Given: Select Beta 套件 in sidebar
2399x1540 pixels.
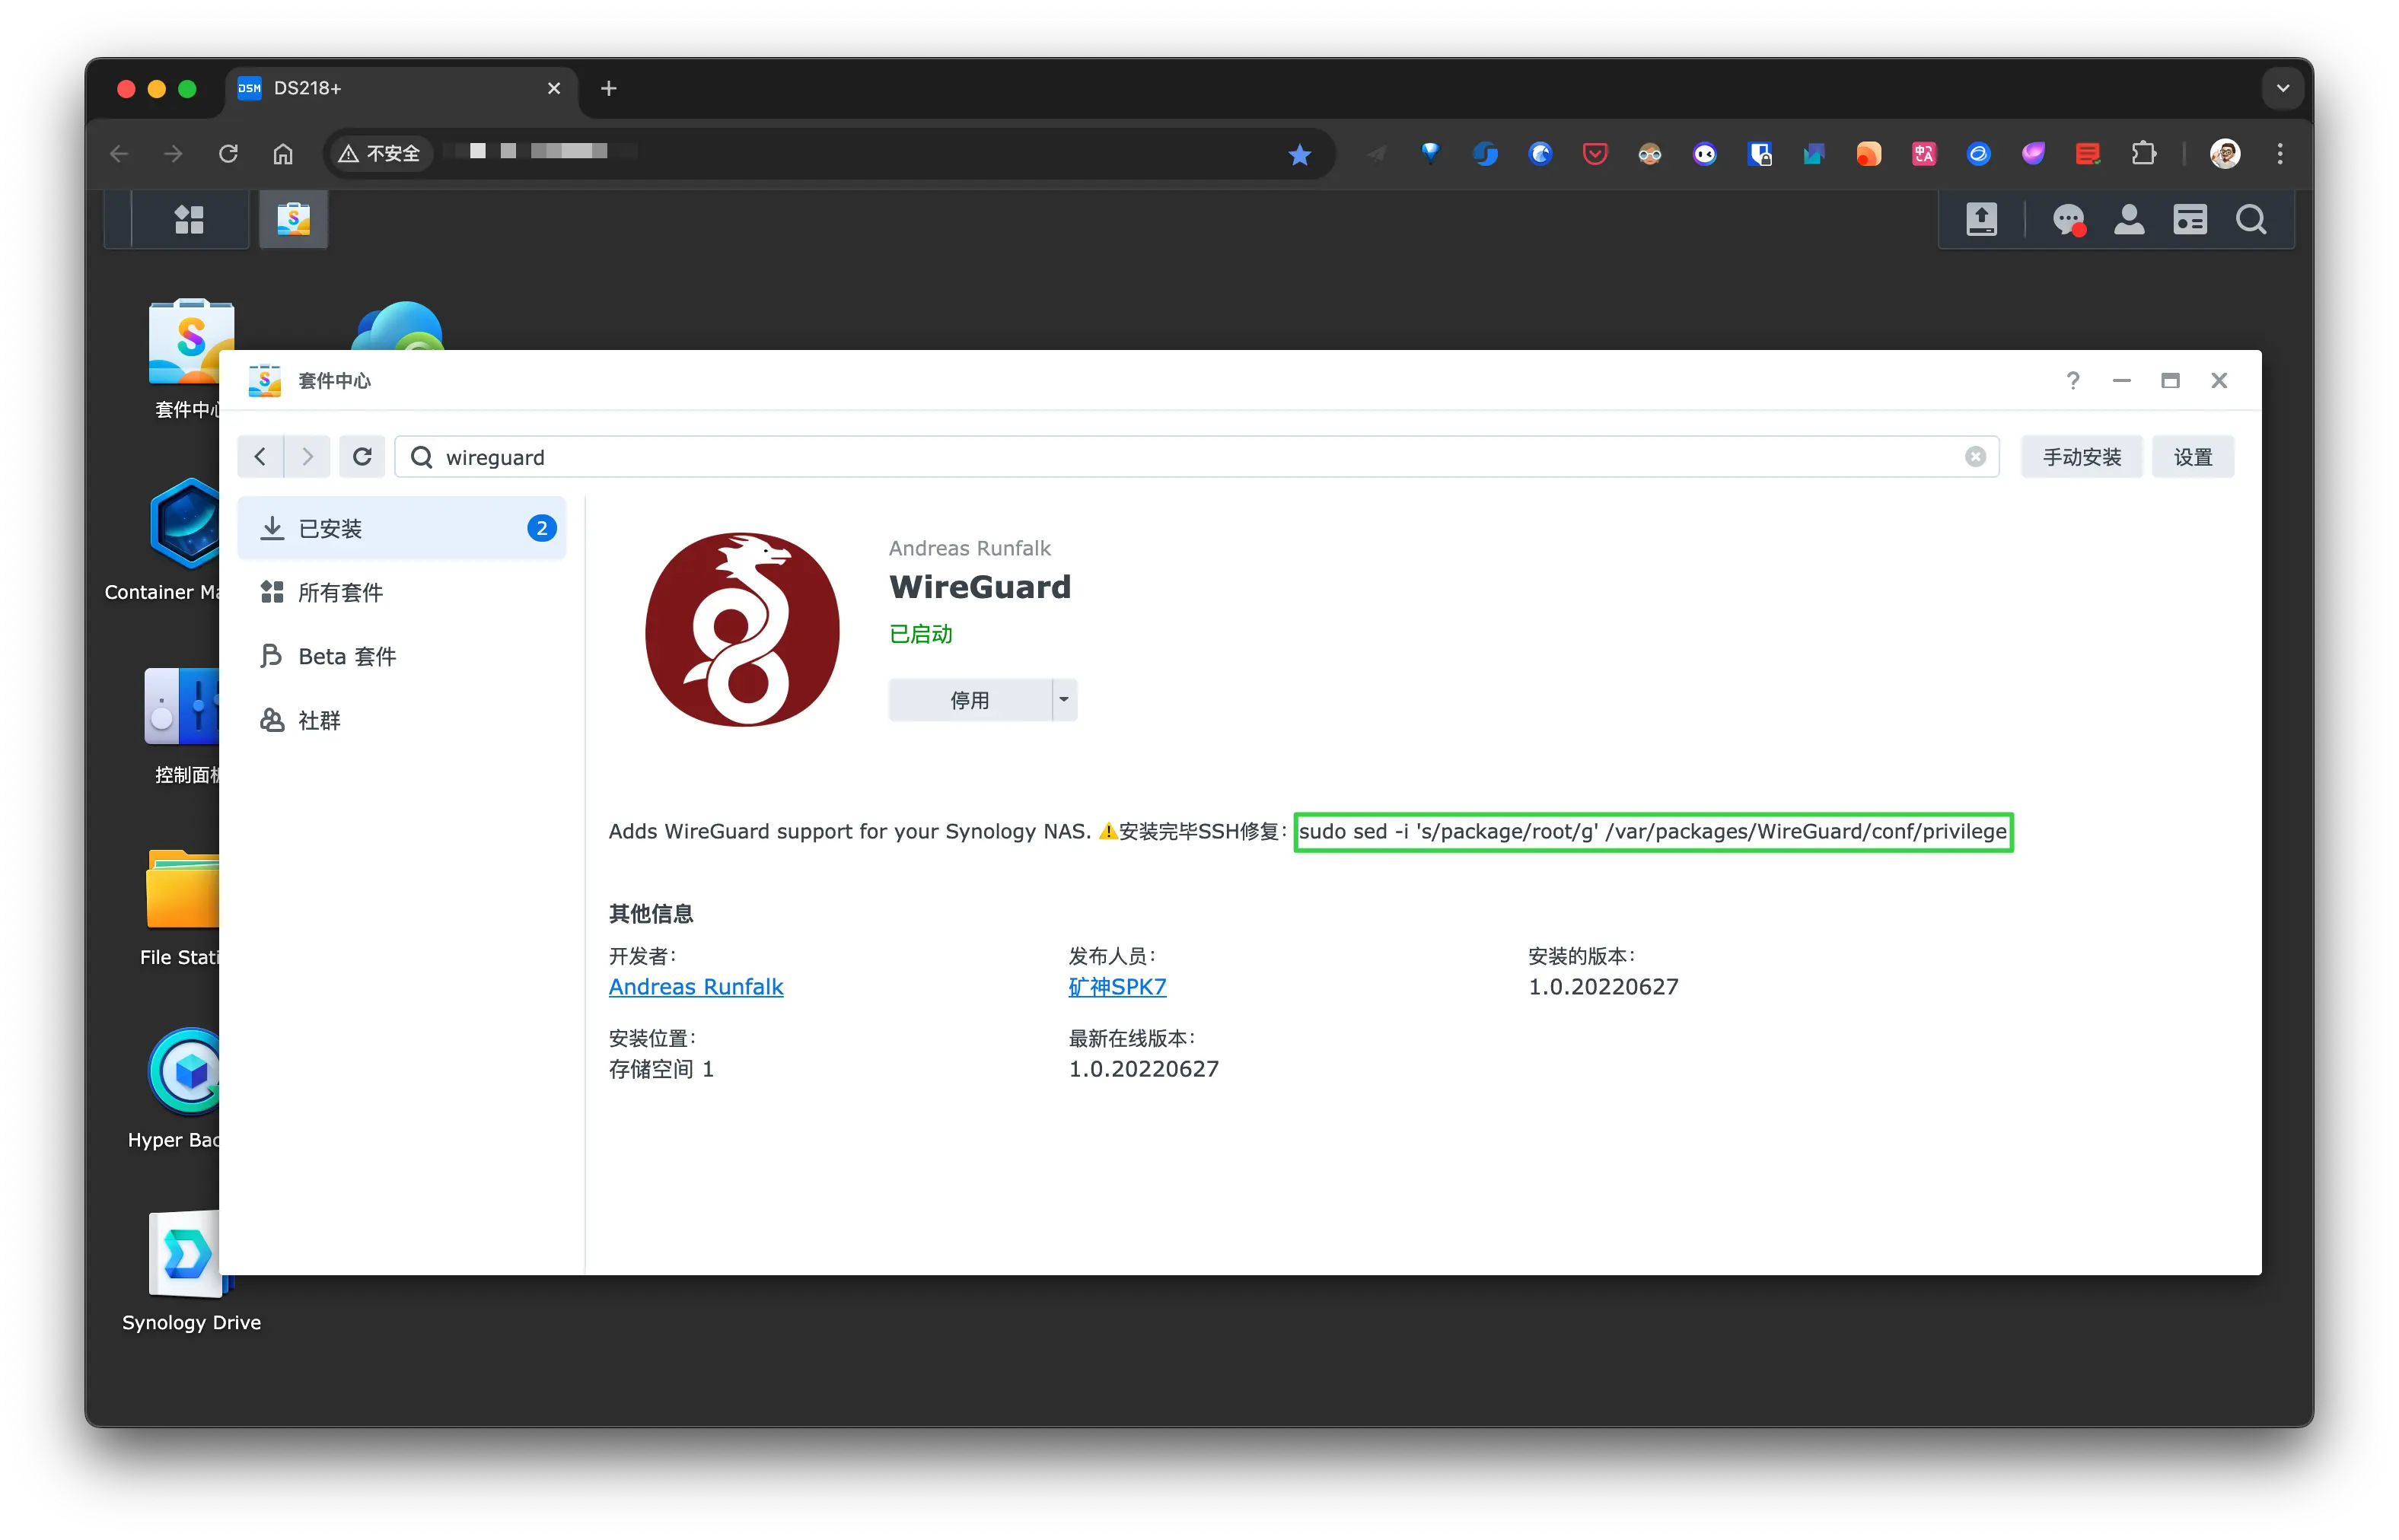Looking at the screenshot, I should click(347, 657).
